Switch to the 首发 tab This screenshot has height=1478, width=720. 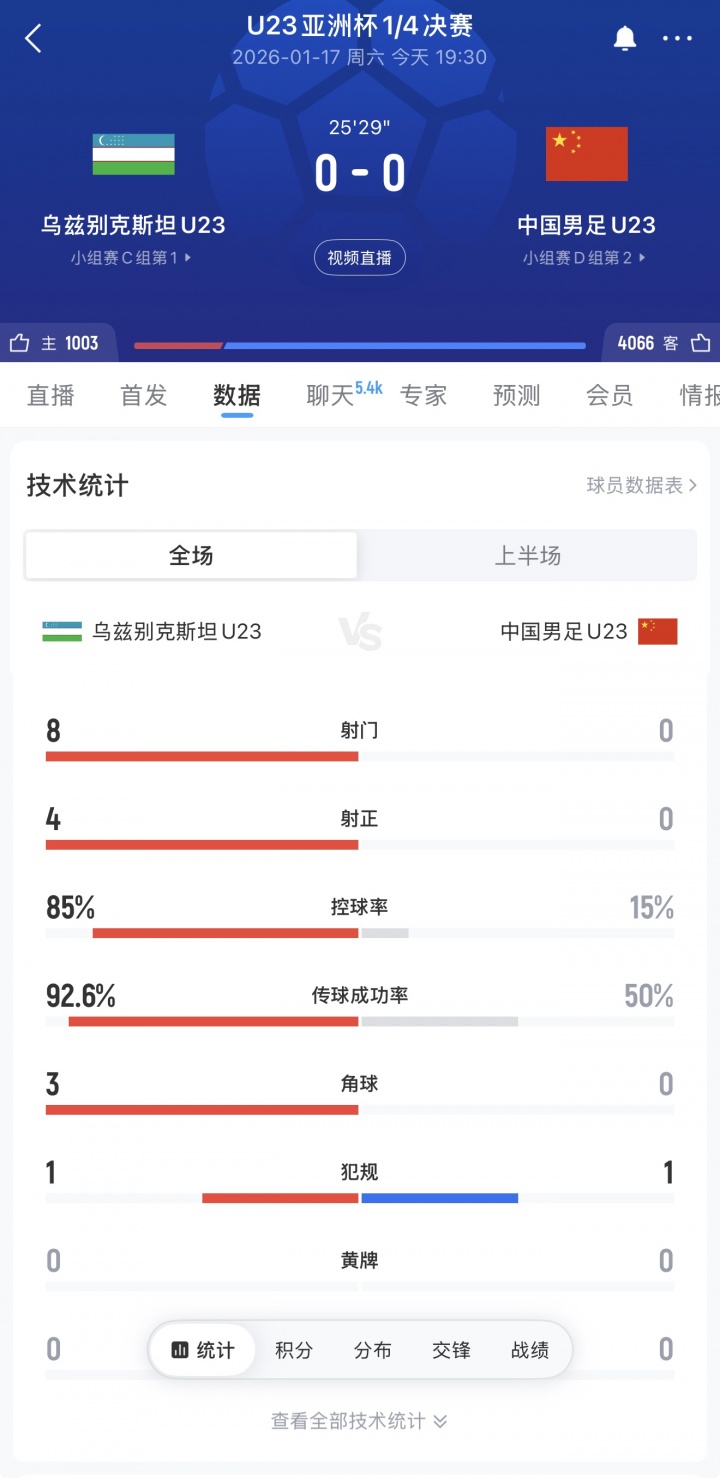coord(143,395)
